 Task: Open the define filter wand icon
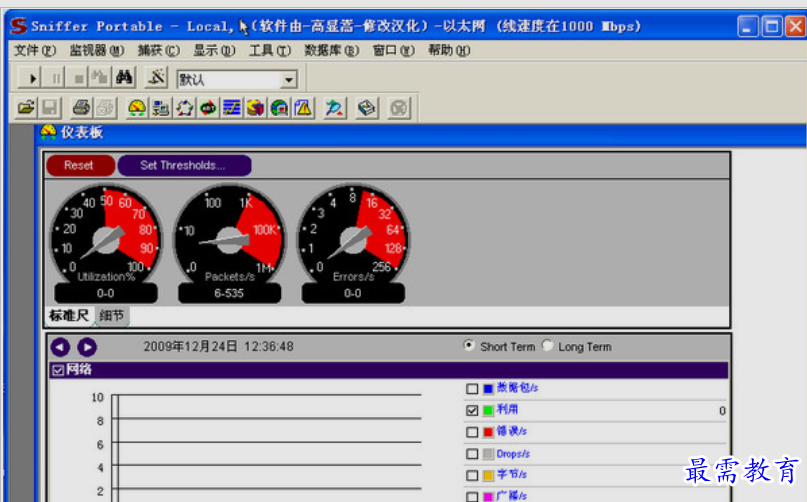pos(156,78)
